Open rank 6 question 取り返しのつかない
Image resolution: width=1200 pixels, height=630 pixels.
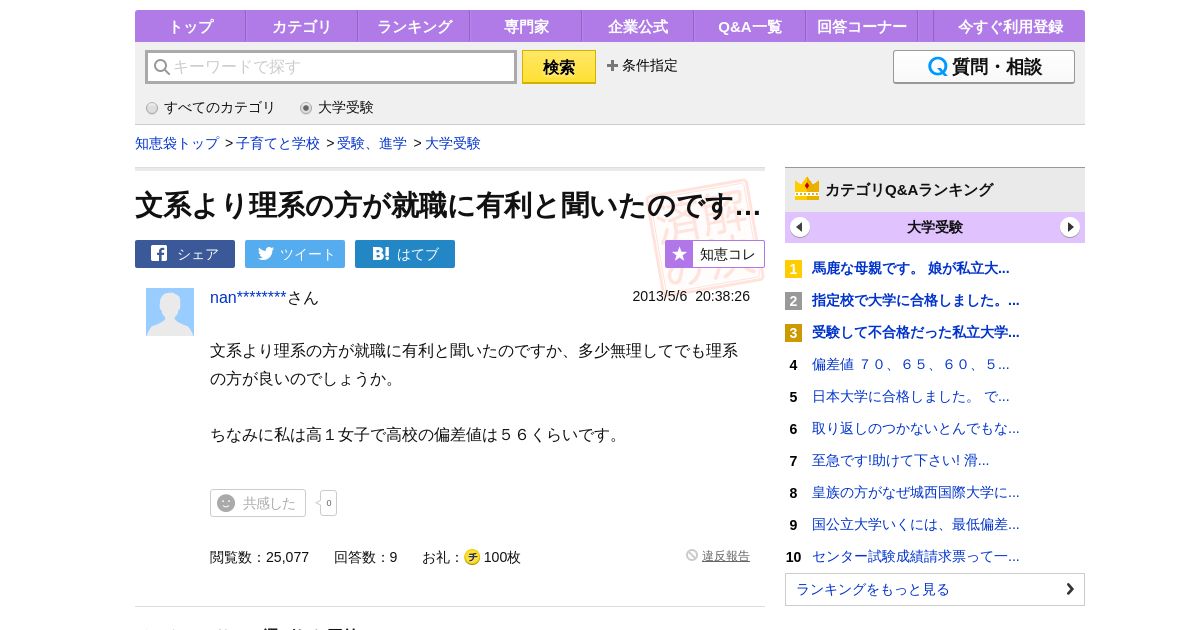tap(915, 428)
